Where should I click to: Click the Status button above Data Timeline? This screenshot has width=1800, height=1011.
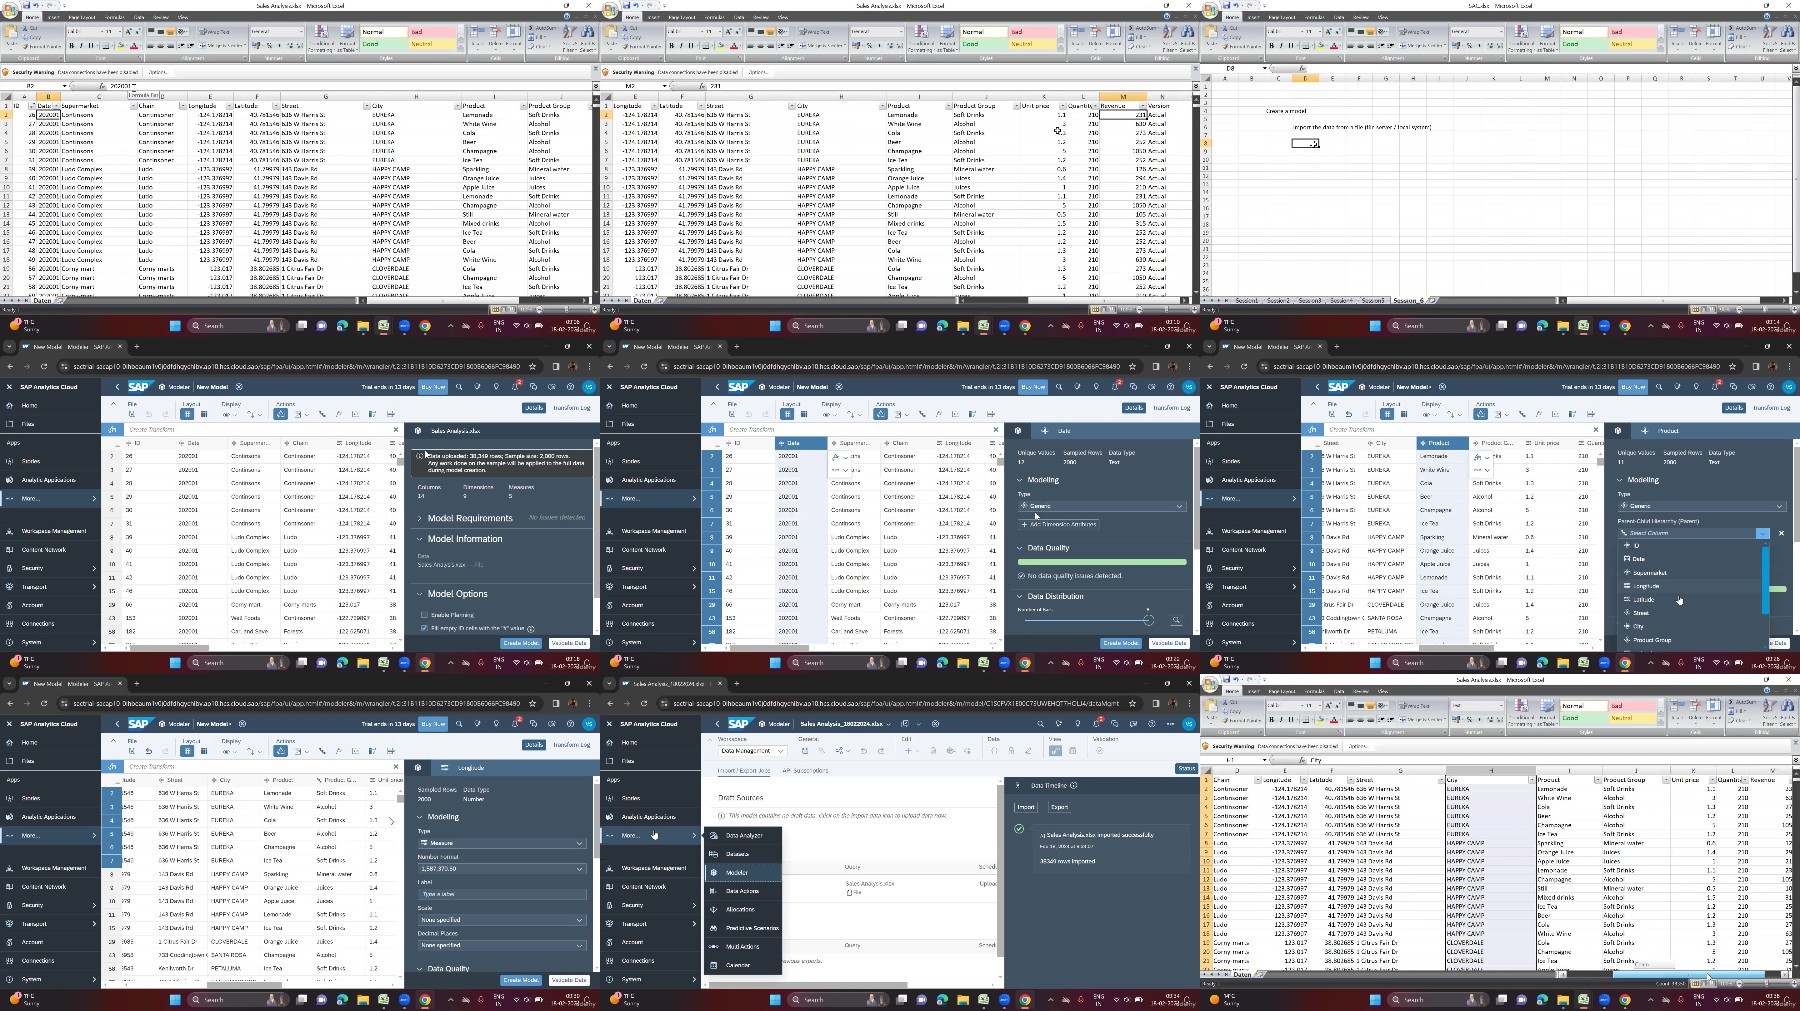coord(1186,768)
